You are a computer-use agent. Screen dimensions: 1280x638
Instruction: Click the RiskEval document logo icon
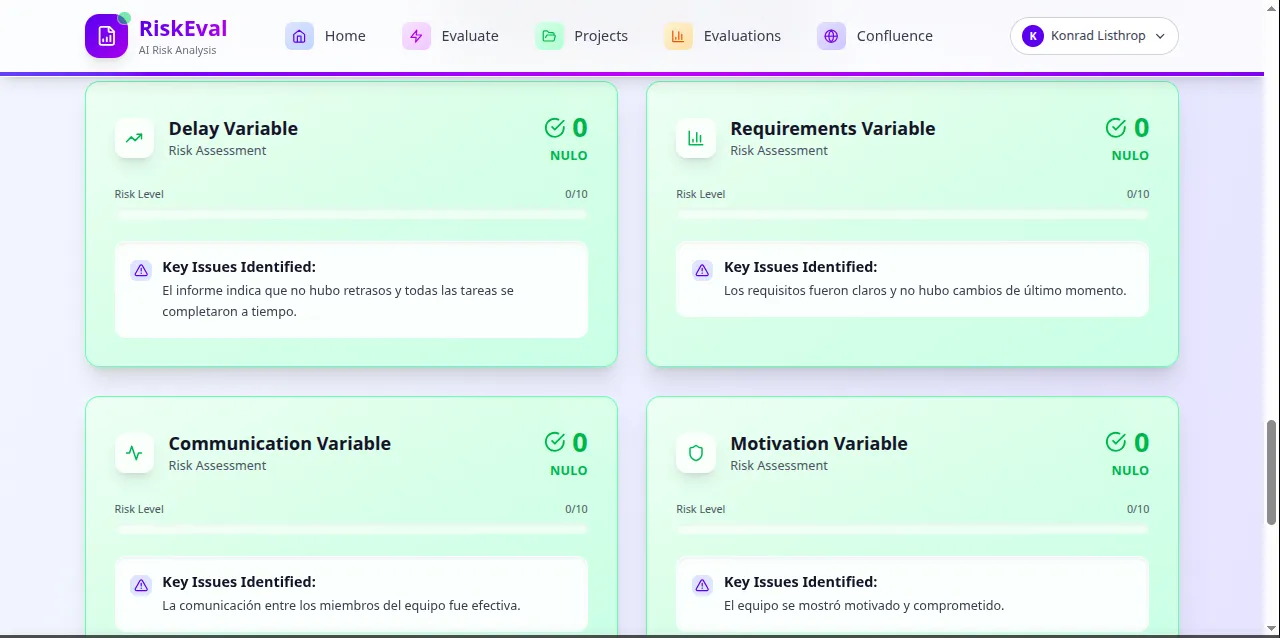click(x=106, y=36)
